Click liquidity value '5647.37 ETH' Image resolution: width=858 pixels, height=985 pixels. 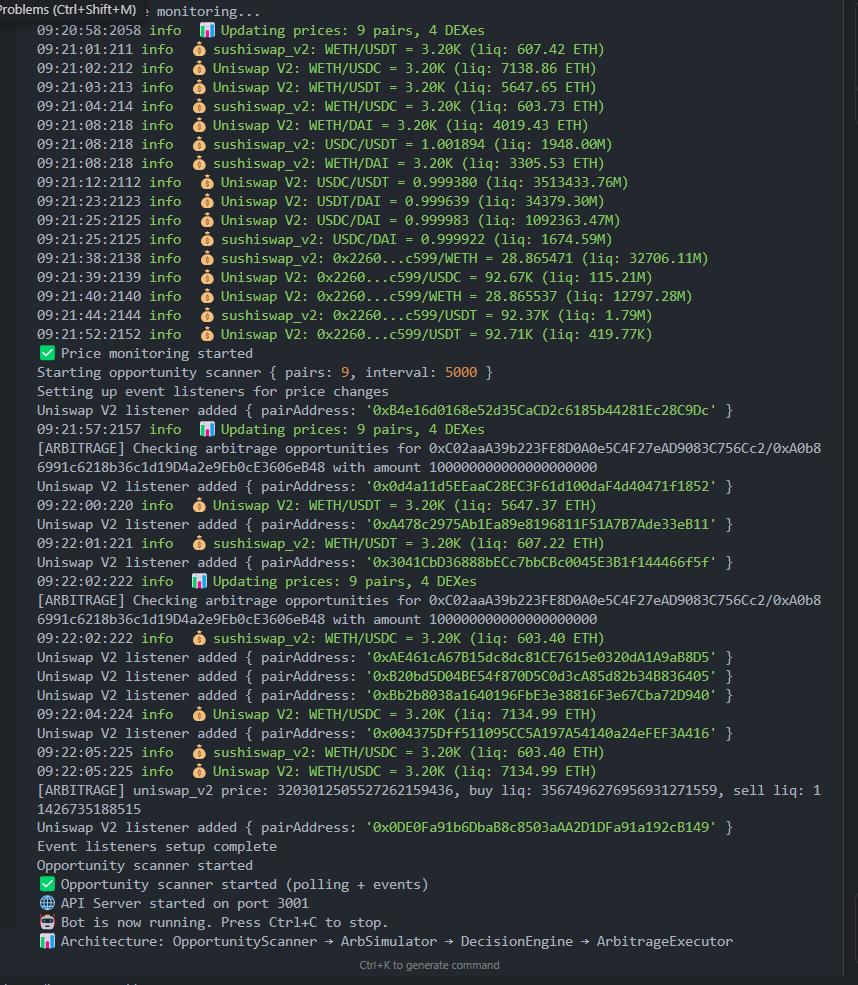point(545,505)
